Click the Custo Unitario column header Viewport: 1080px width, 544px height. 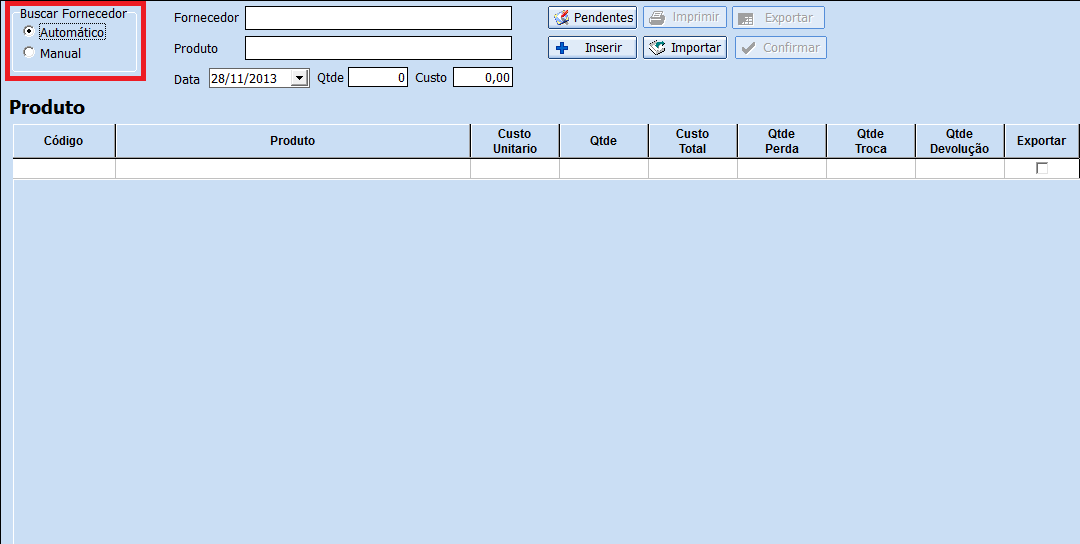coord(514,141)
